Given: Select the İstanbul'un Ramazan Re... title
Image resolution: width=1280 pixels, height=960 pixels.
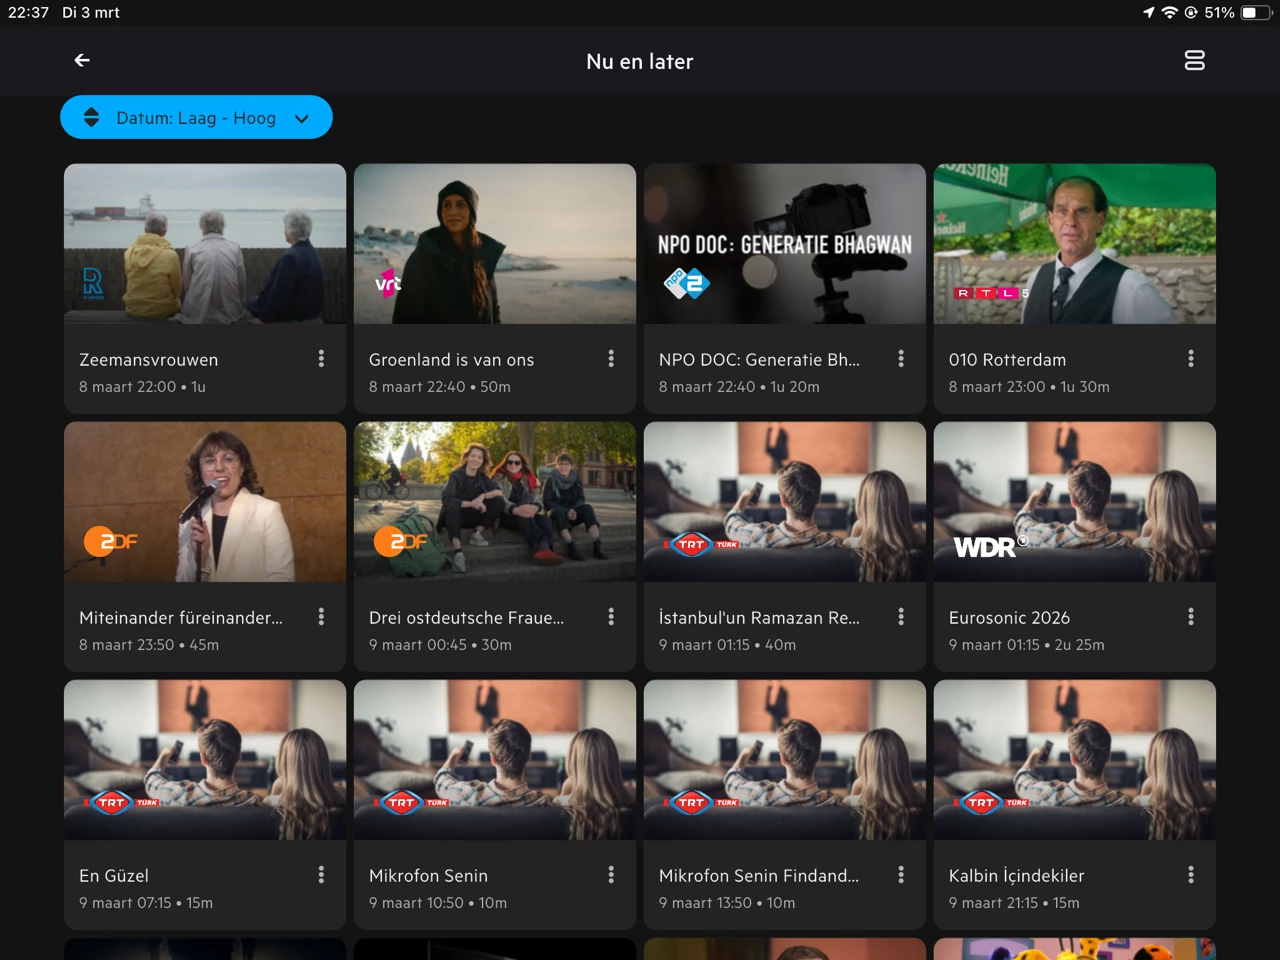Looking at the screenshot, I should 759,618.
